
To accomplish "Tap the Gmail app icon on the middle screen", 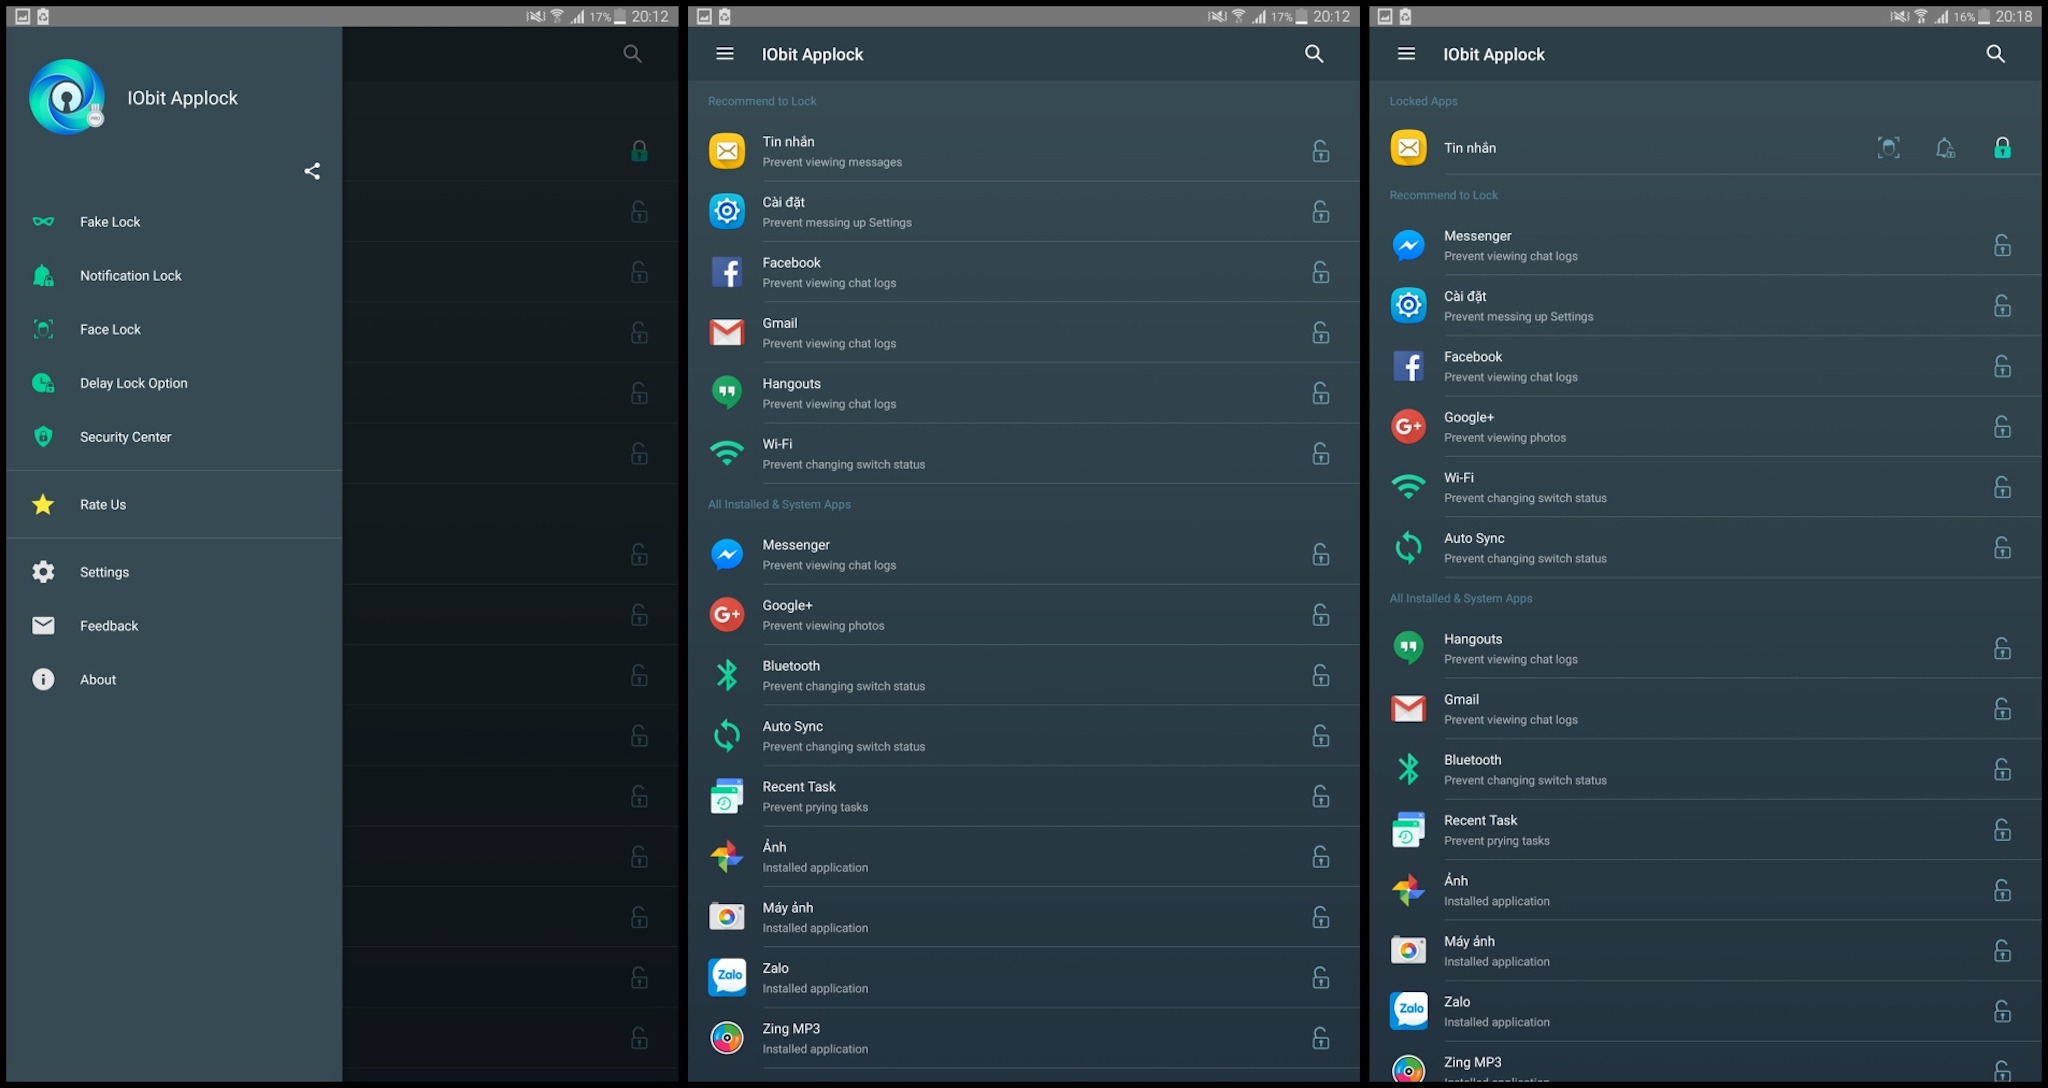I will click(x=727, y=333).
